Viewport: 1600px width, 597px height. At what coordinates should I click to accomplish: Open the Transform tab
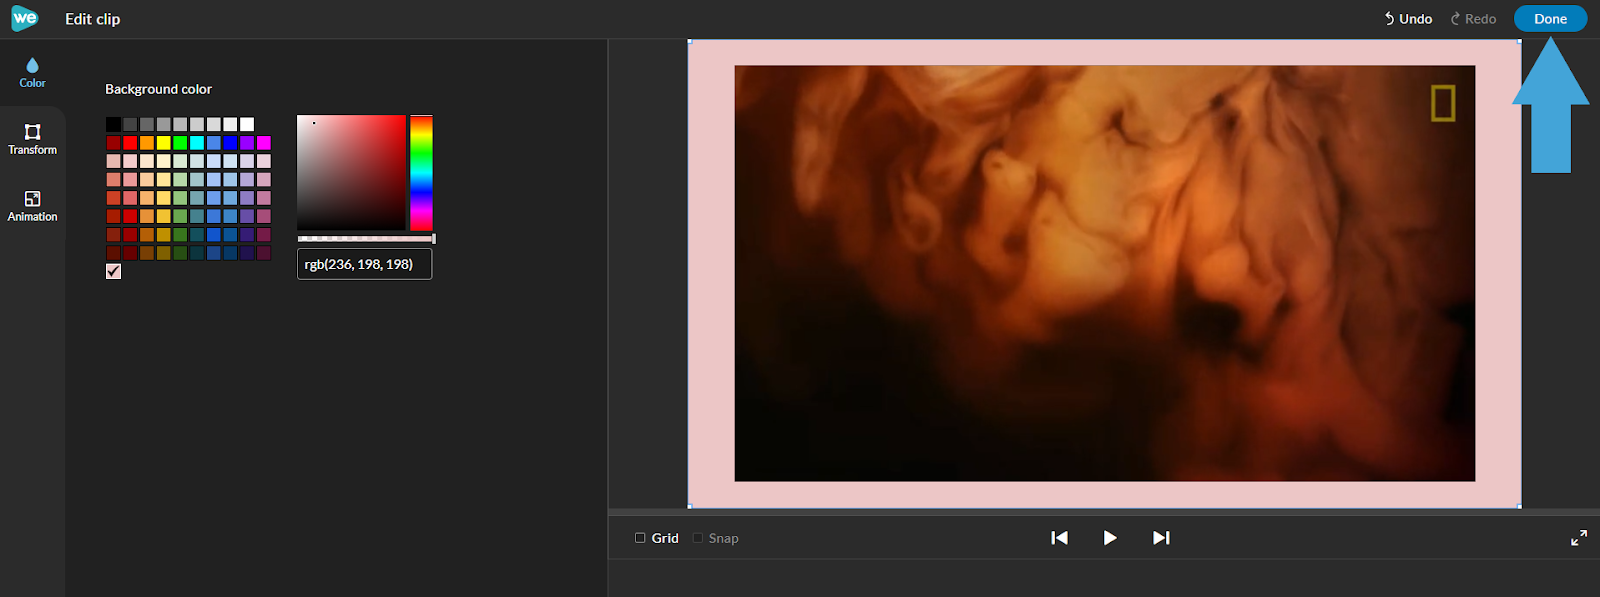coord(32,139)
